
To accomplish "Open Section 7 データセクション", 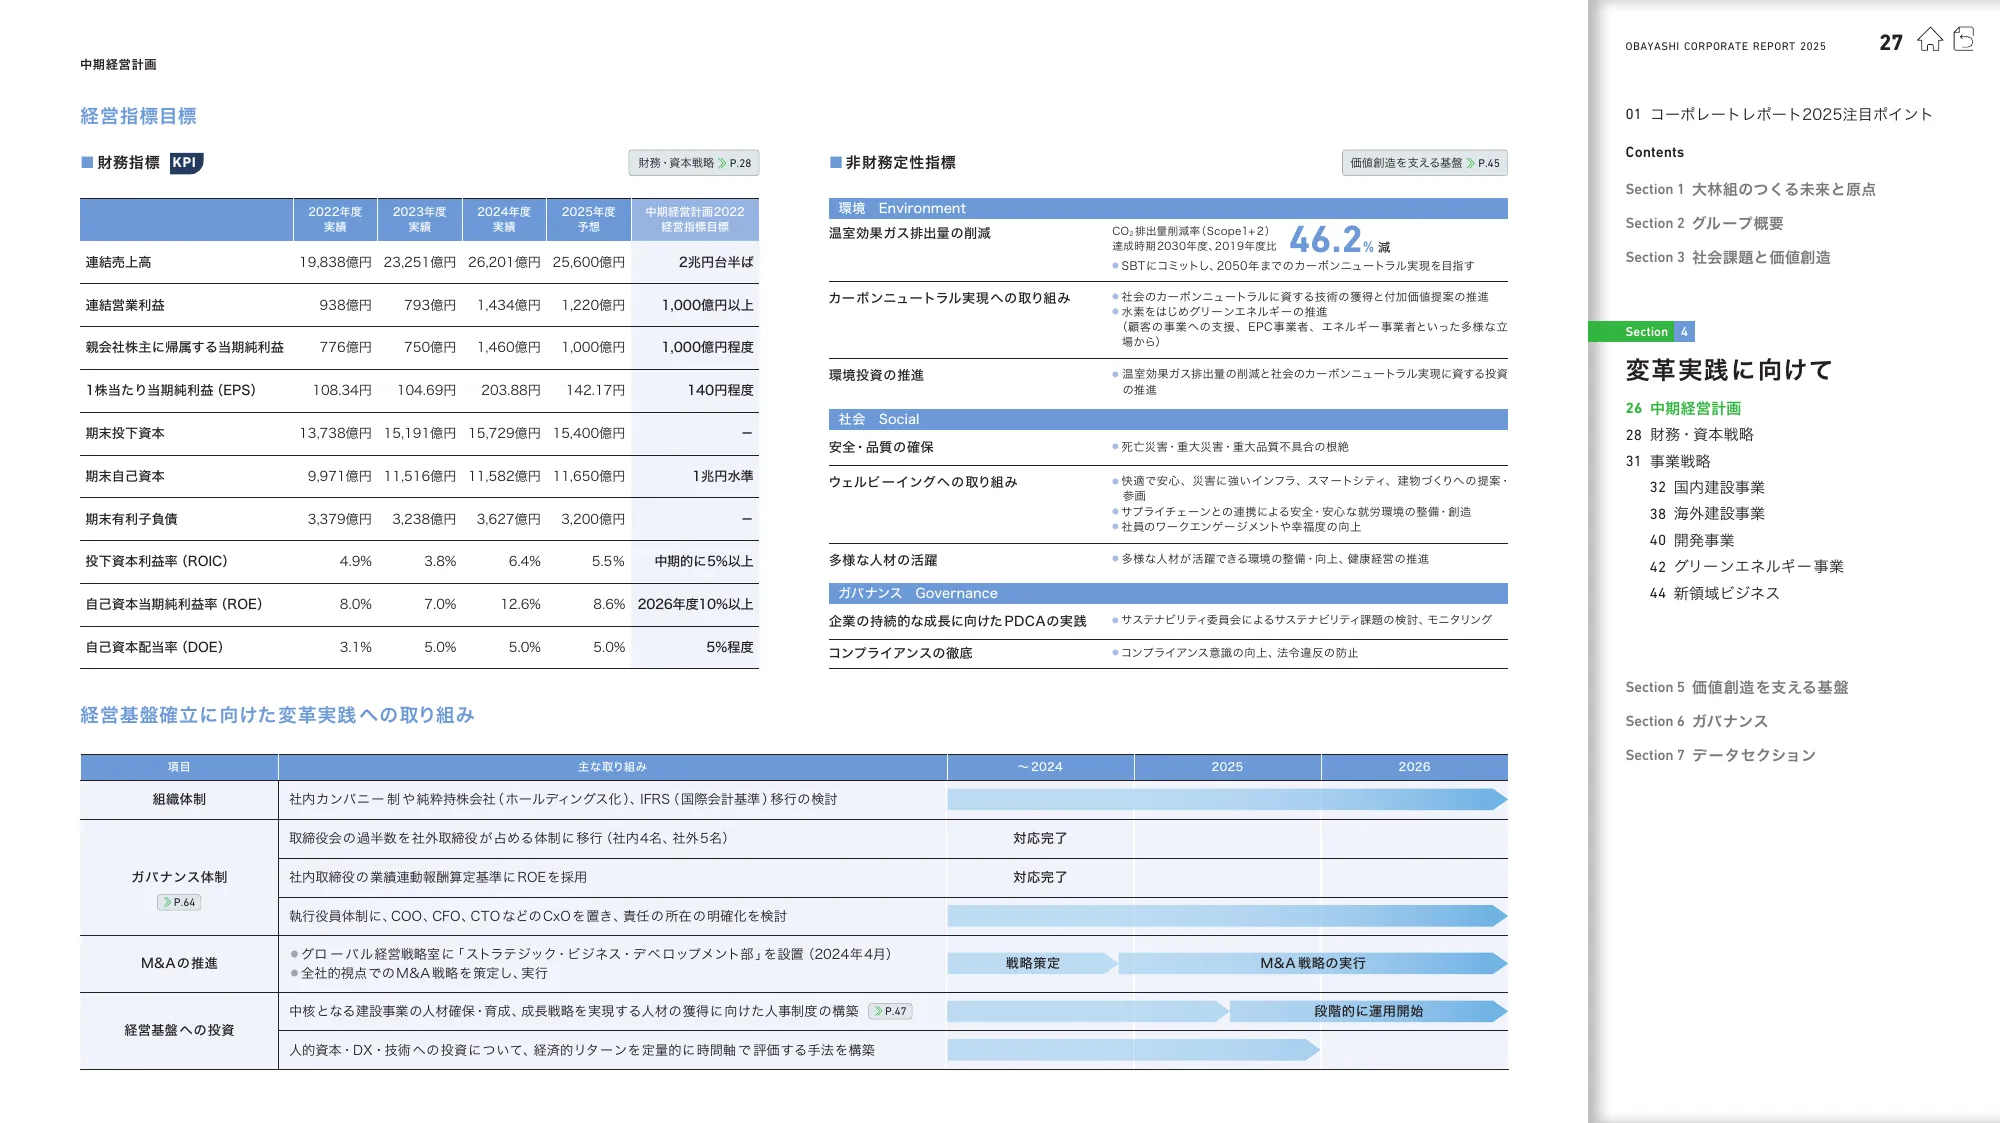I will (x=1720, y=755).
